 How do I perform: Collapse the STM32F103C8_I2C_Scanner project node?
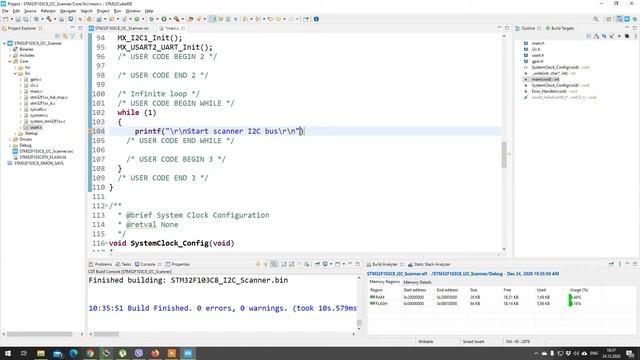coord(4,43)
